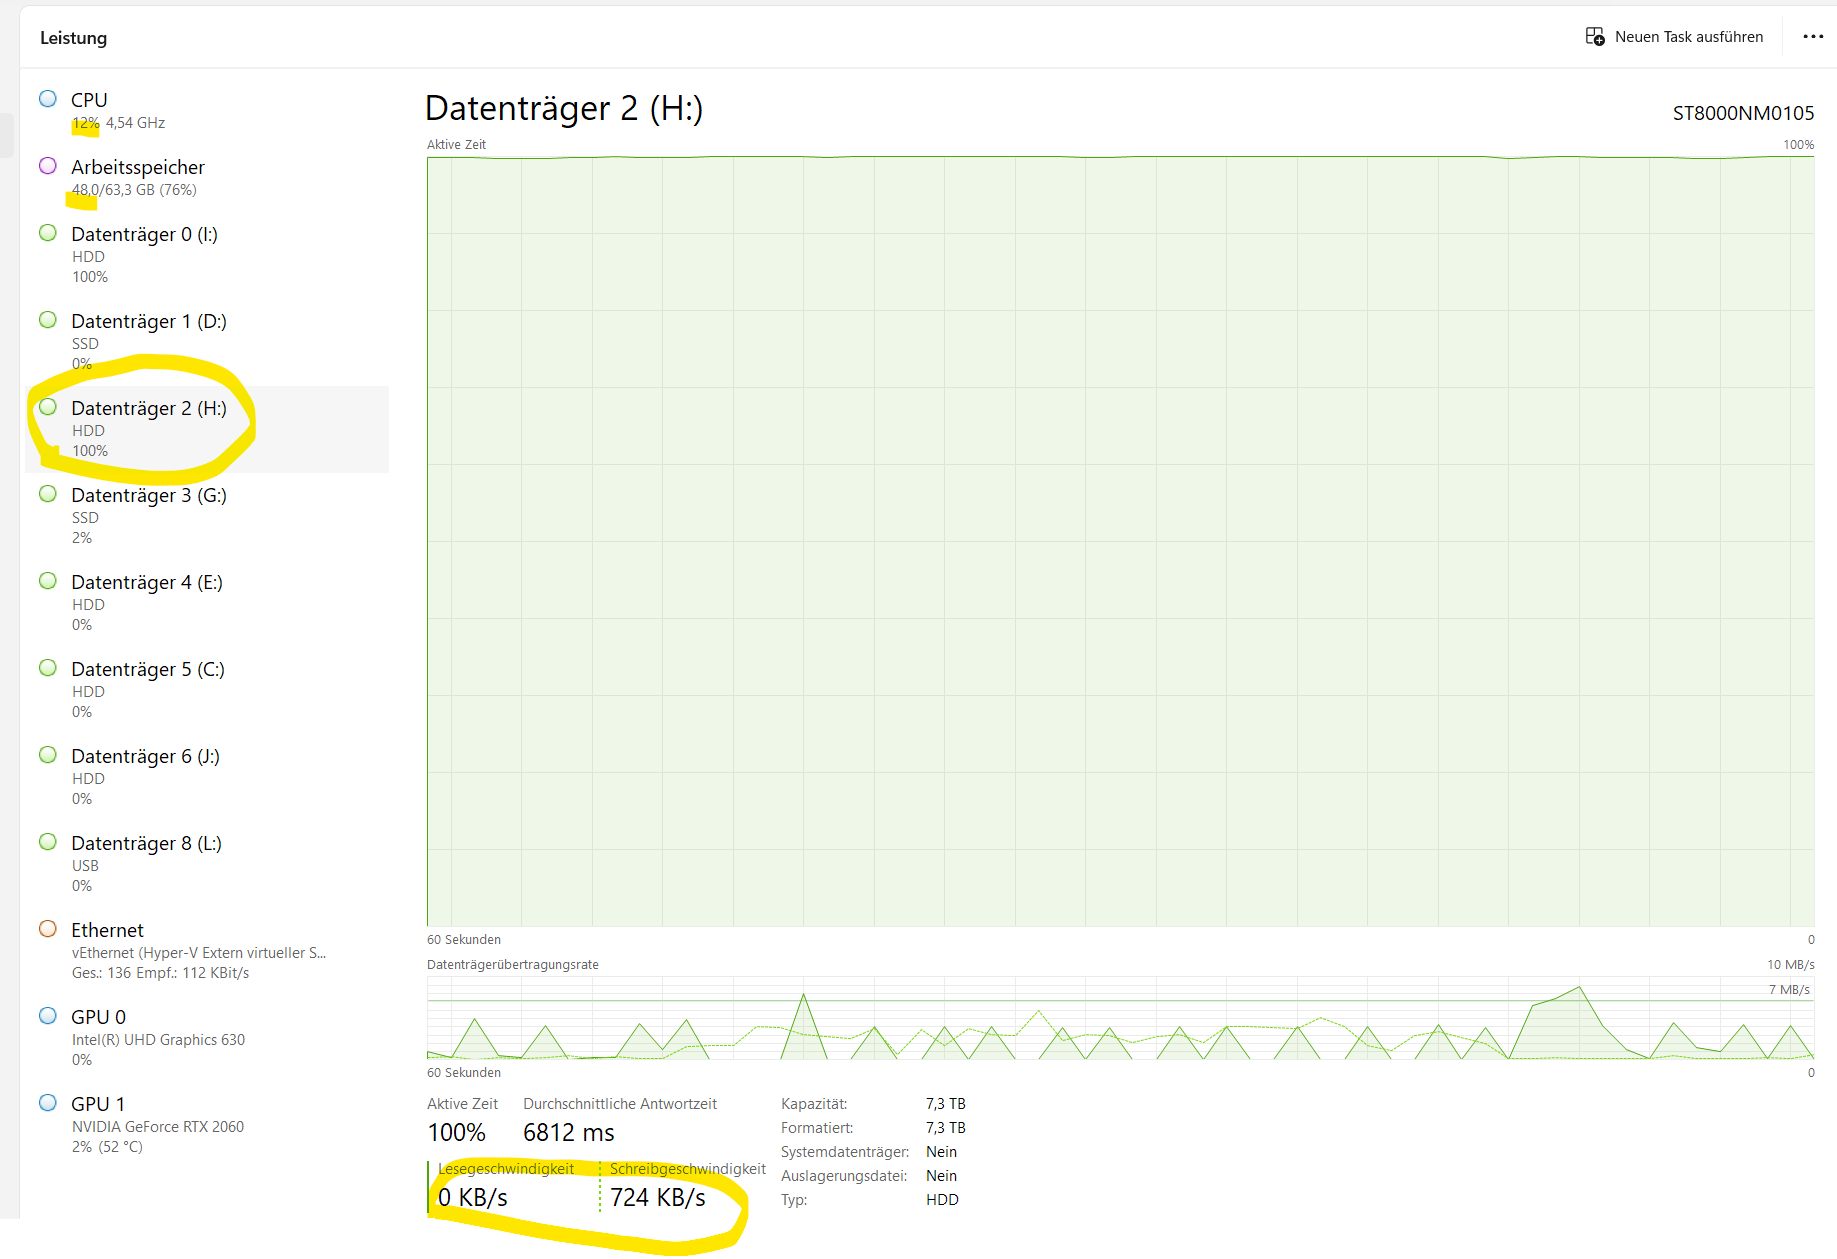Click the vEthernet Hyper-V adapter description

(199, 953)
